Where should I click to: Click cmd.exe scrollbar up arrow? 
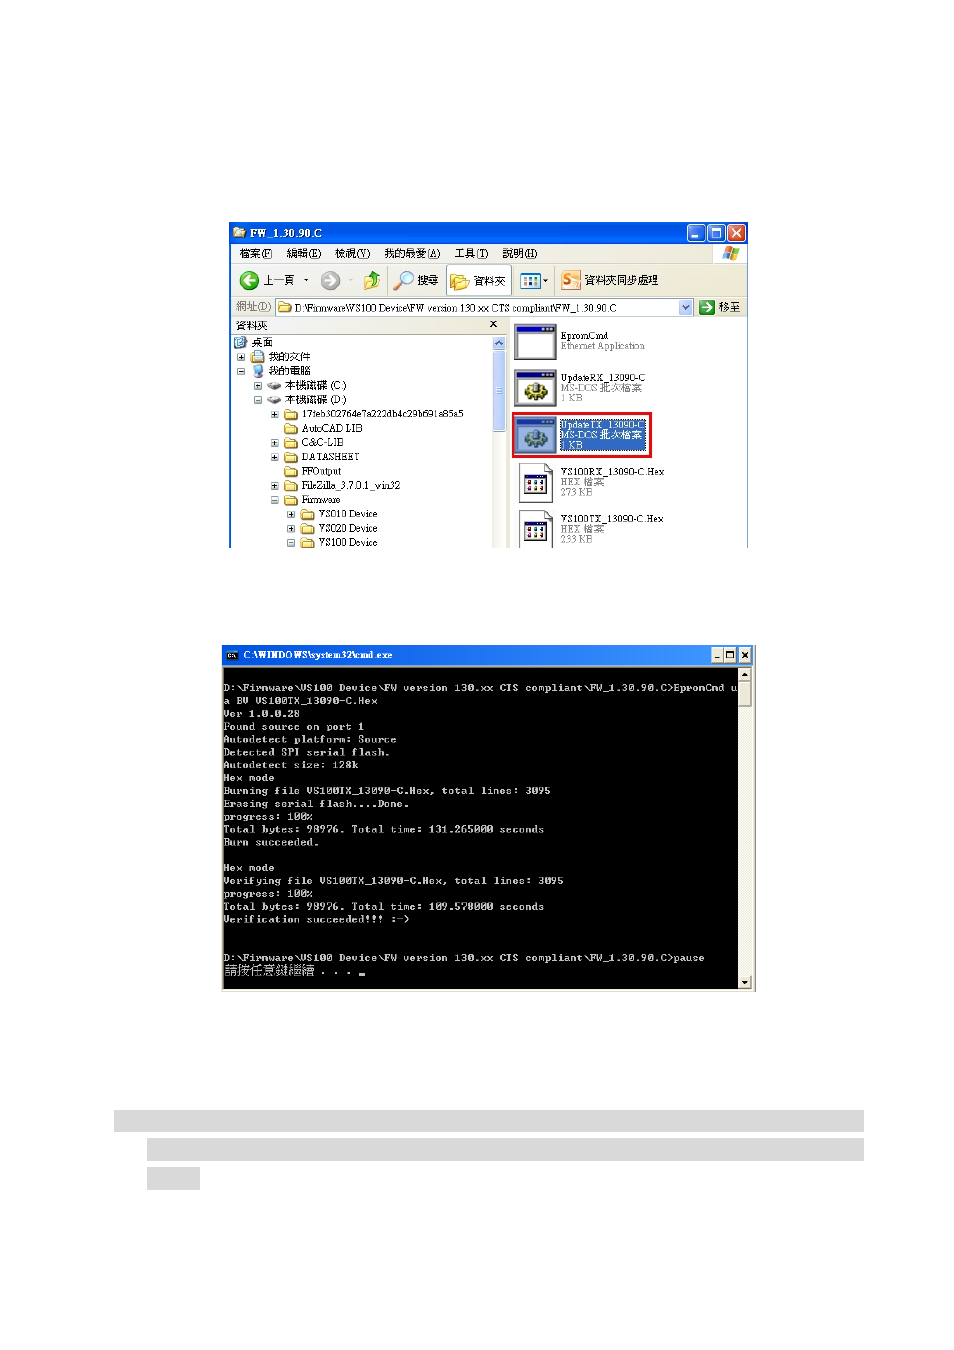pyautogui.click(x=744, y=674)
